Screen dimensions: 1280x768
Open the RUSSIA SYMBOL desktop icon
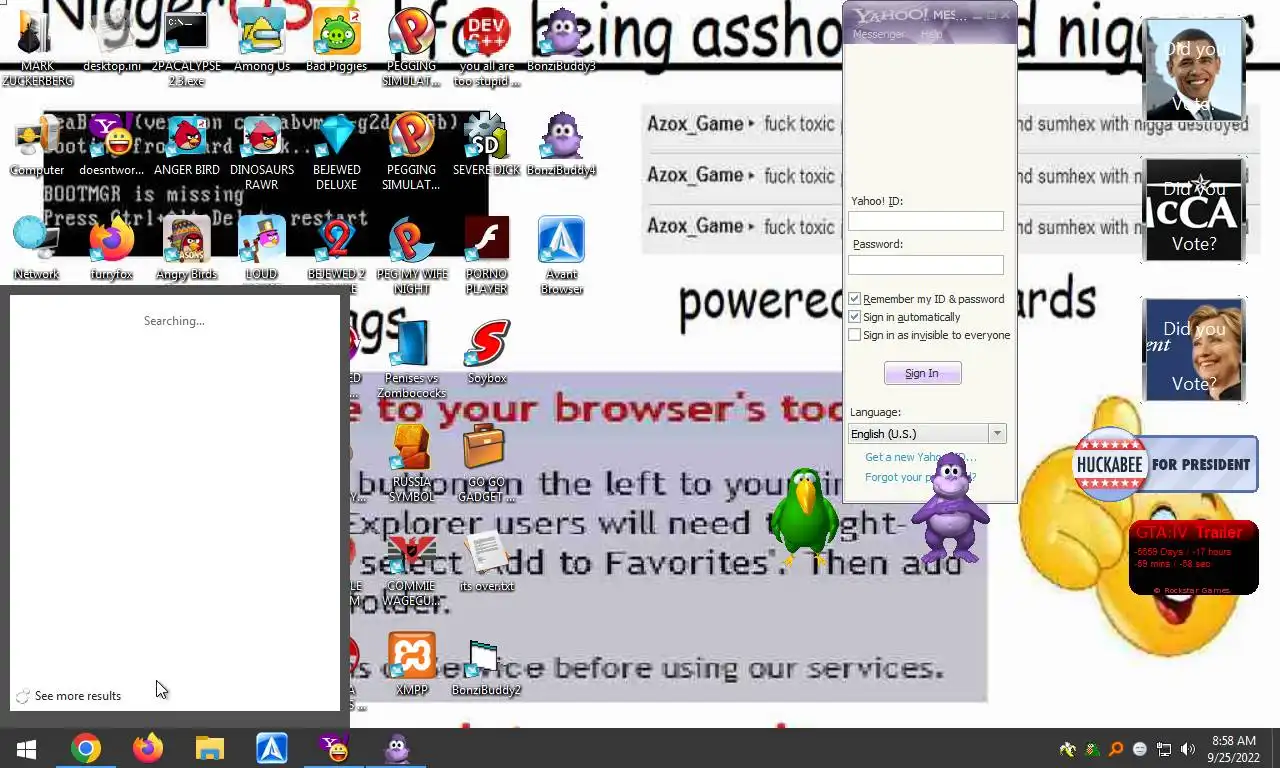click(411, 463)
